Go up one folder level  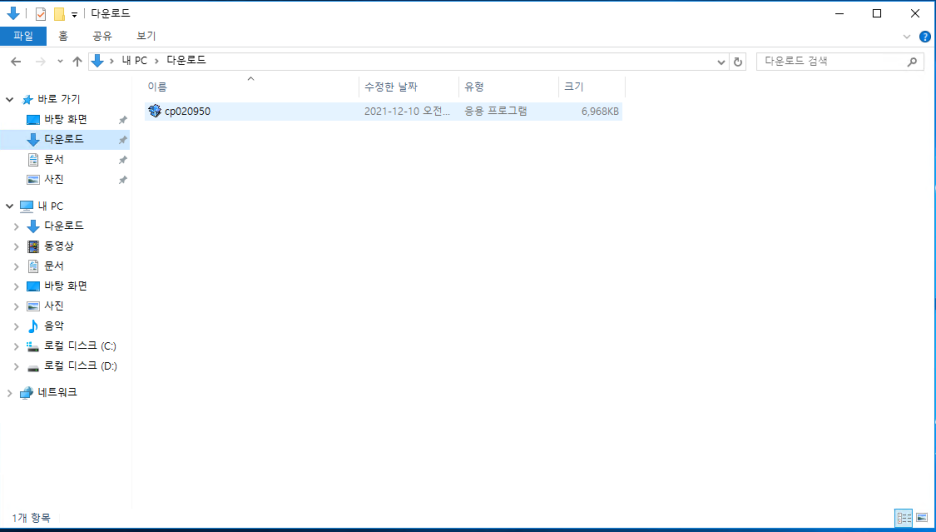[x=77, y=61]
